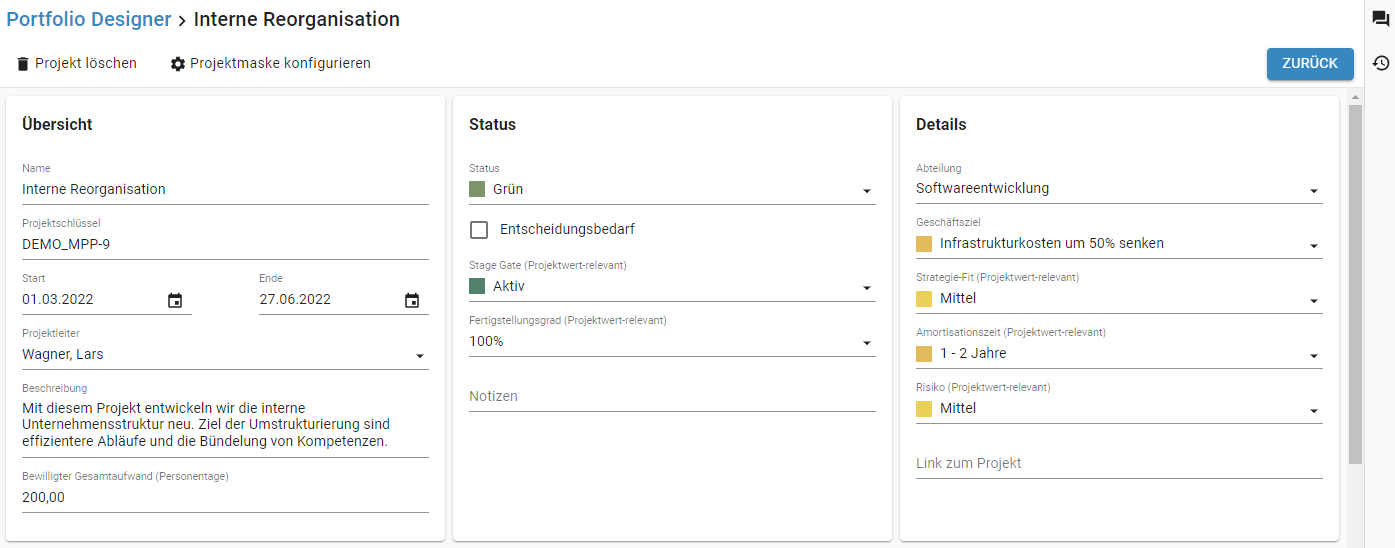Go to Portfolio Designer breadcrumb link

point(89,19)
